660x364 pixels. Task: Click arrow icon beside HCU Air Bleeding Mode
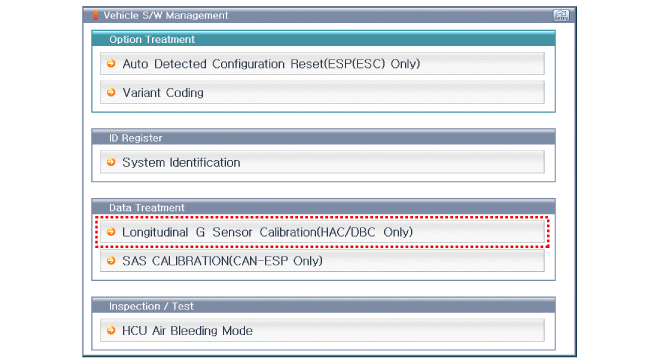(111, 330)
